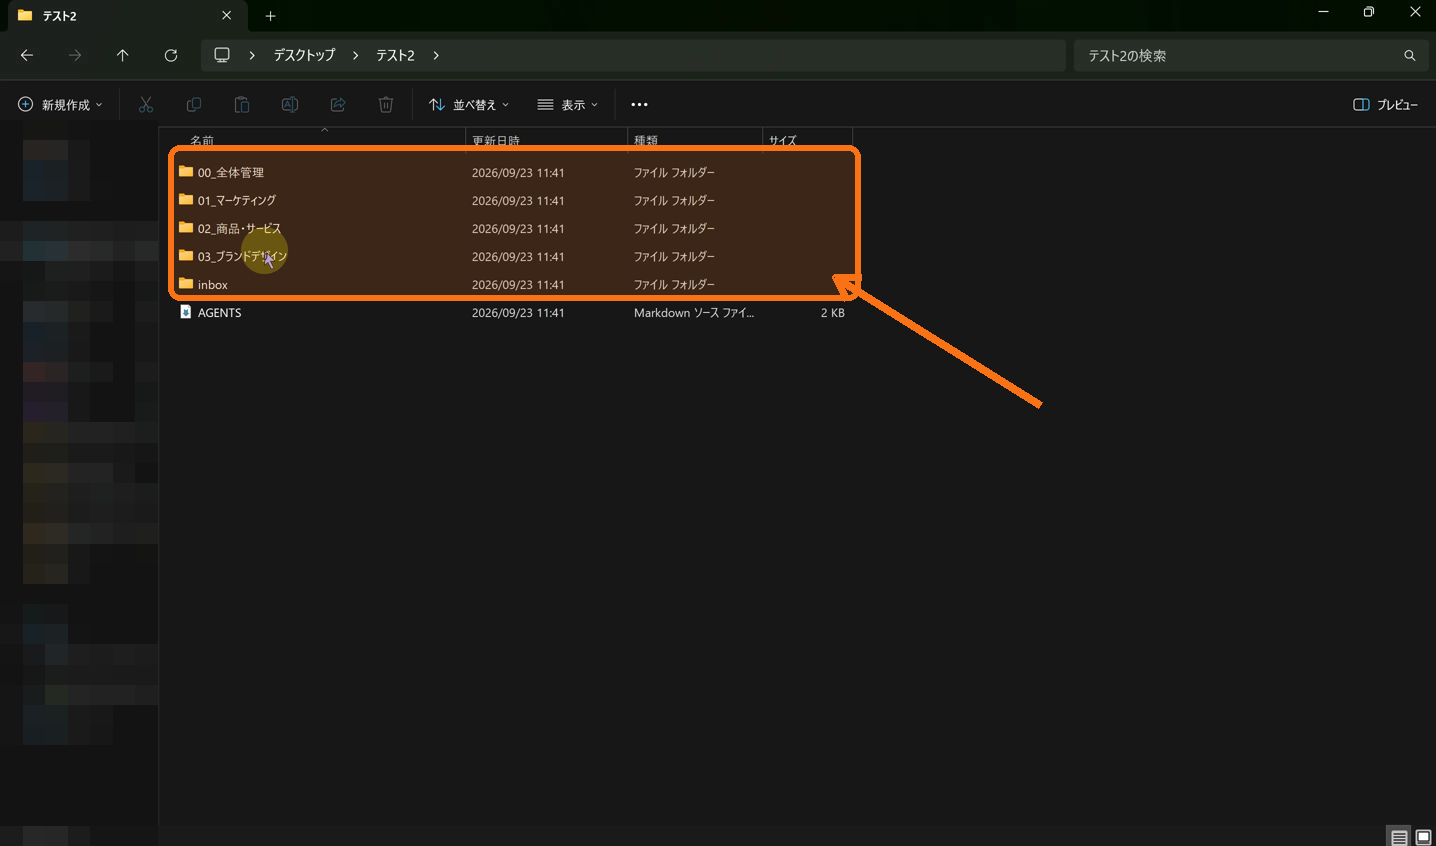Click the Share icon in toolbar
The height and width of the screenshot is (846, 1436).
338,104
